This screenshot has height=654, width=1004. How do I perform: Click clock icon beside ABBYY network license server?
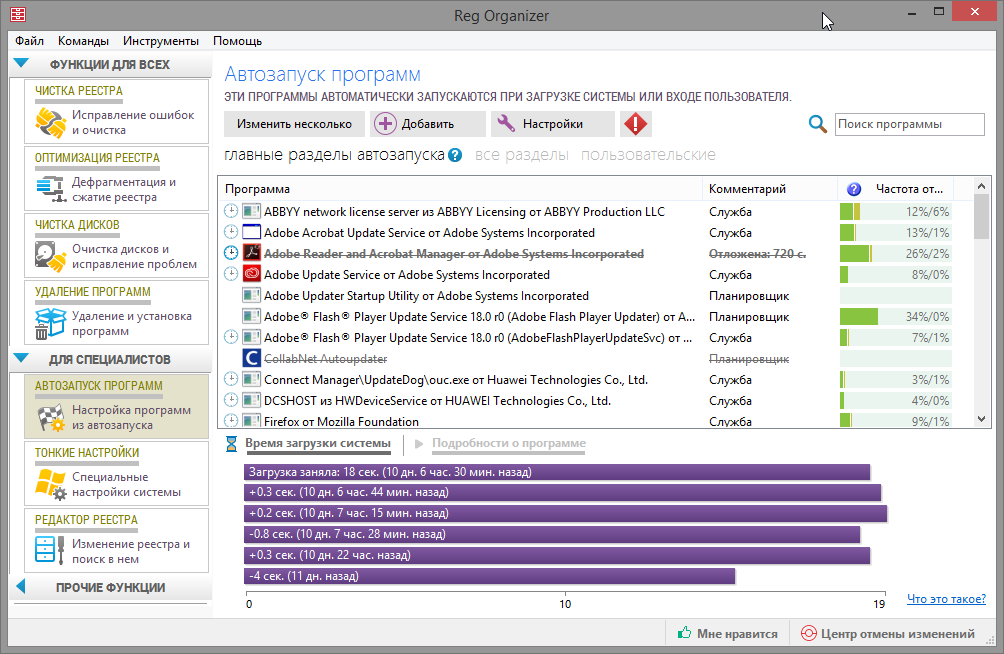(231, 212)
